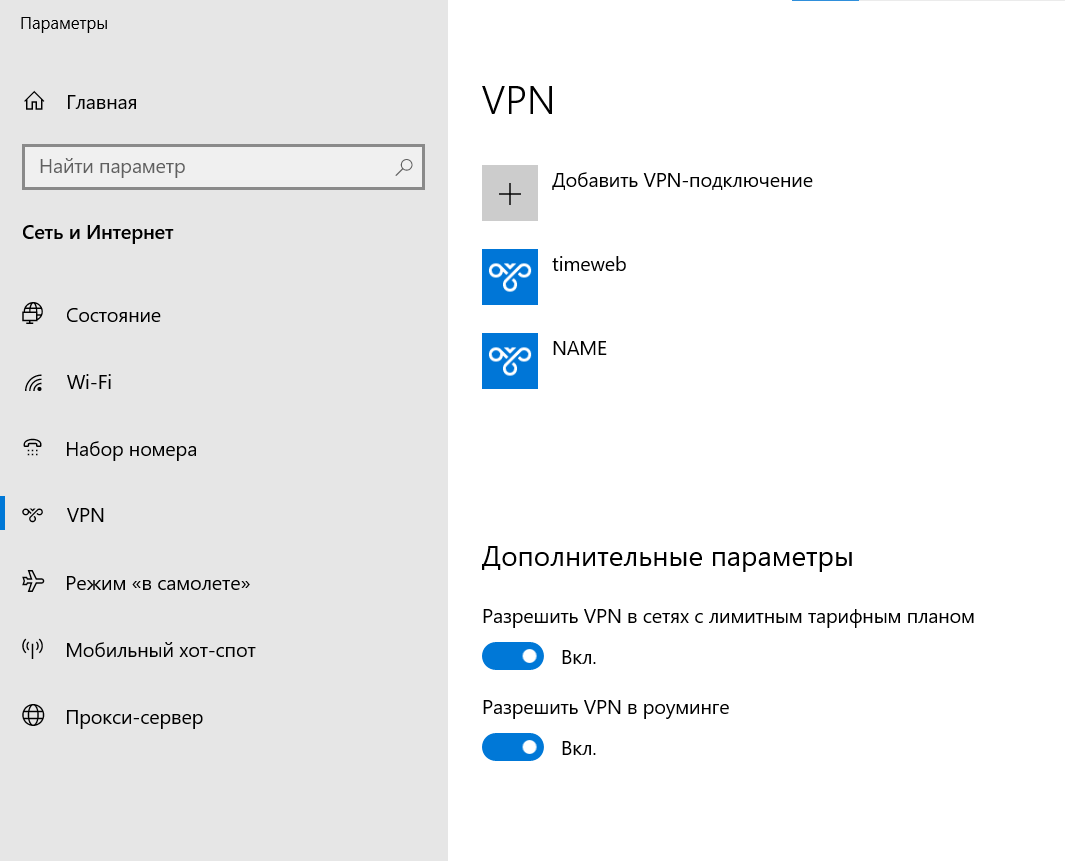1065x861 pixels.
Task: Click the magnifier icon in the search box
Action: [x=403, y=167]
